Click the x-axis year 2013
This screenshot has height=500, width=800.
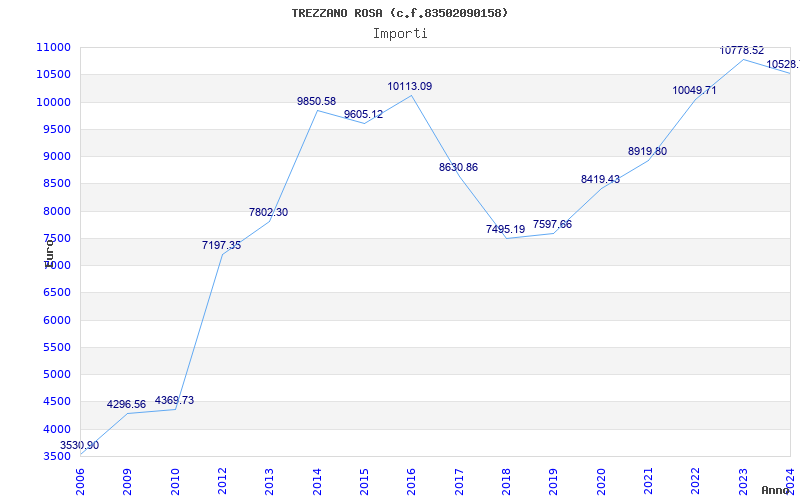click(x=269, y=482)
